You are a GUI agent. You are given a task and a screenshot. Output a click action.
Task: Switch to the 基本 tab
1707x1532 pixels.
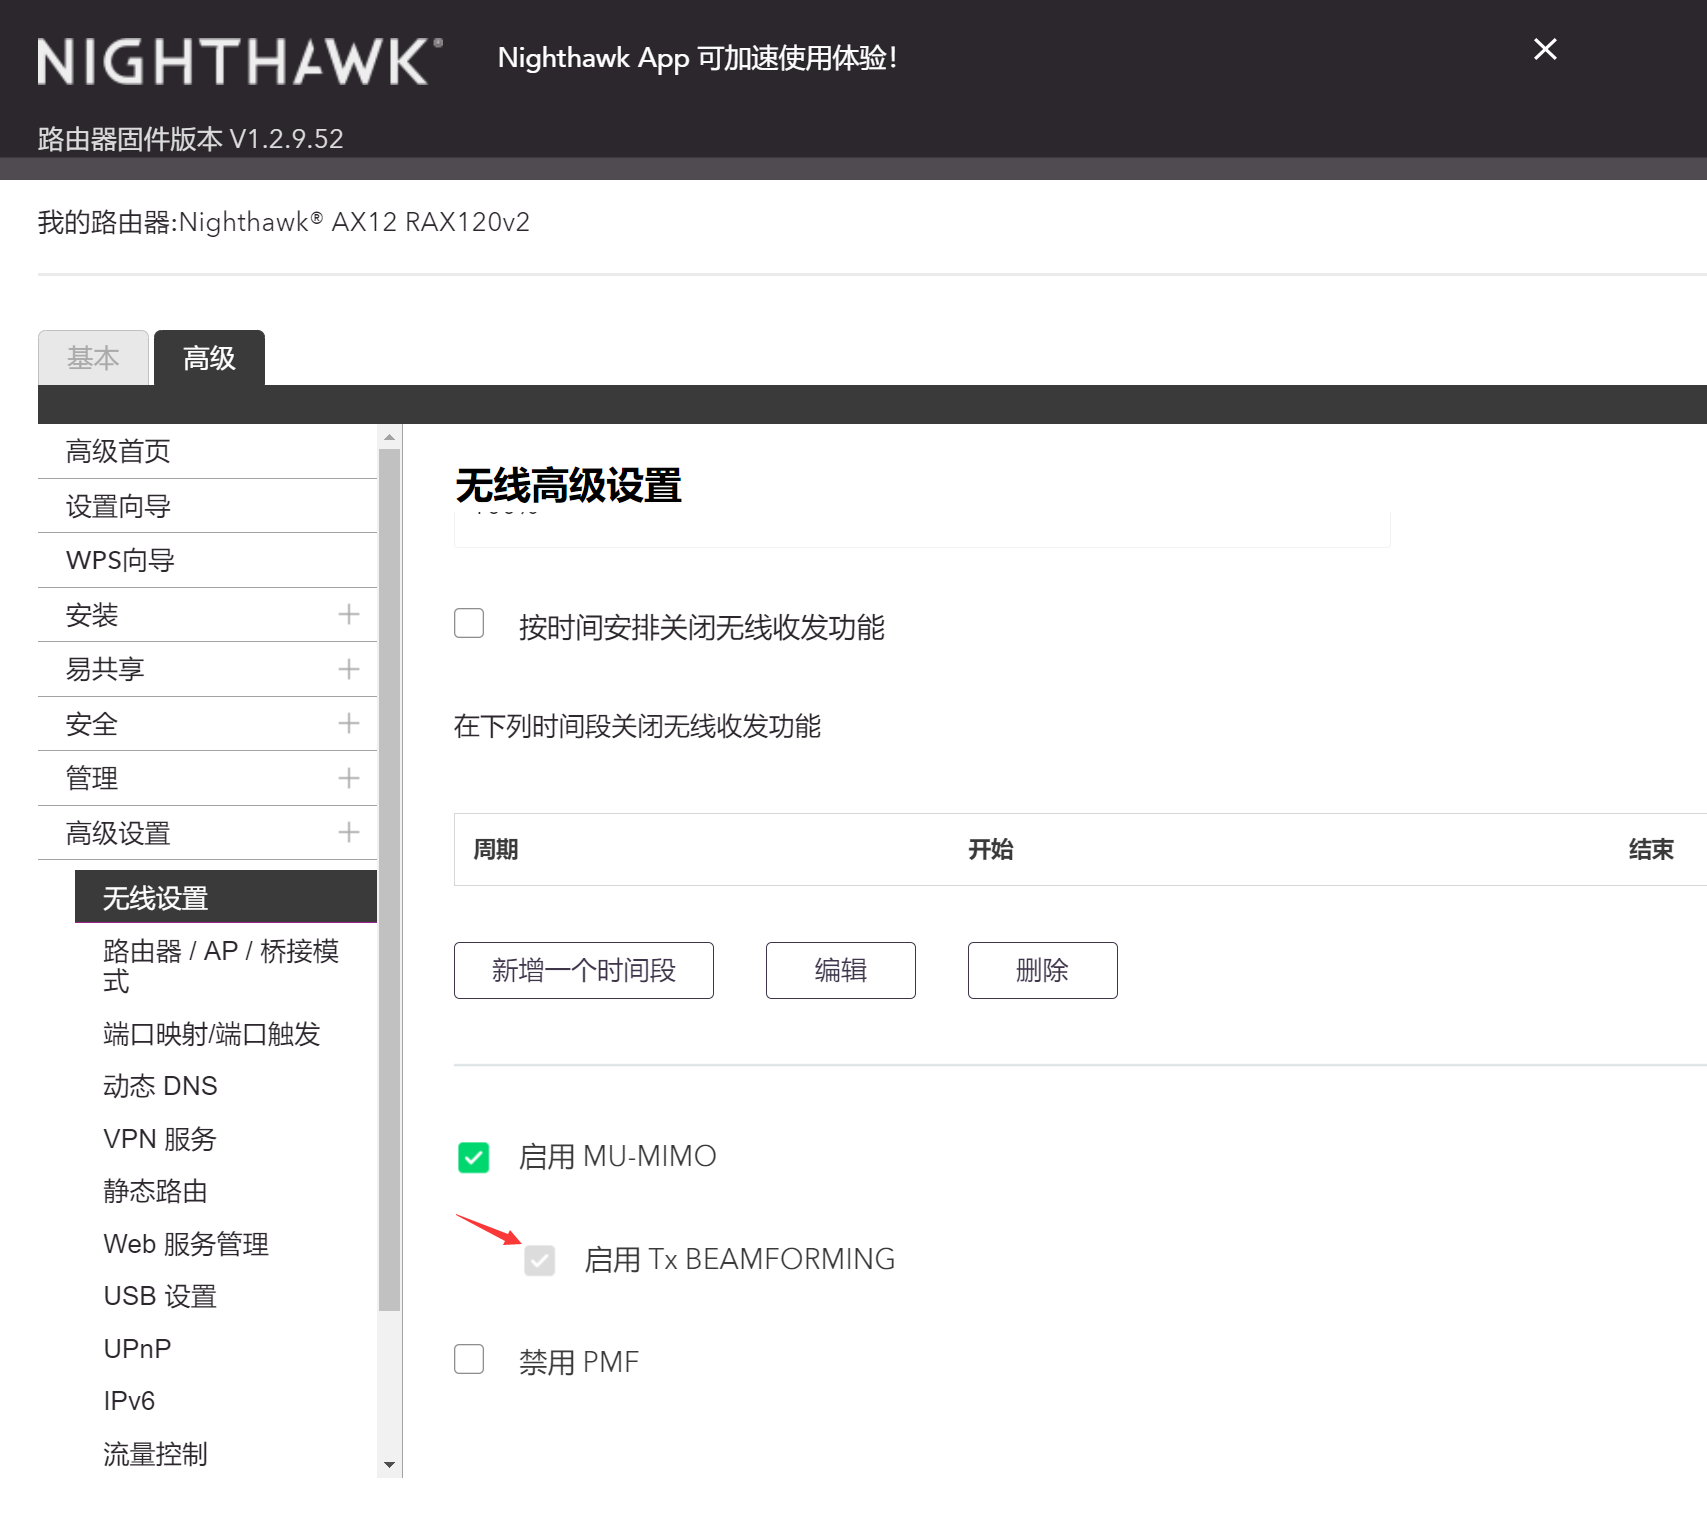point(93,358)
